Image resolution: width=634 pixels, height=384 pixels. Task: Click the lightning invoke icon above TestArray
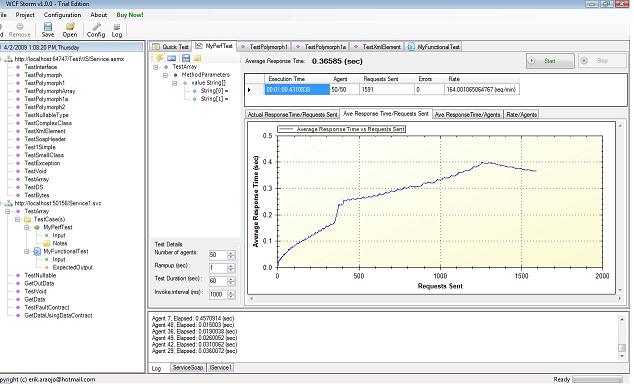tap(159, 58)
